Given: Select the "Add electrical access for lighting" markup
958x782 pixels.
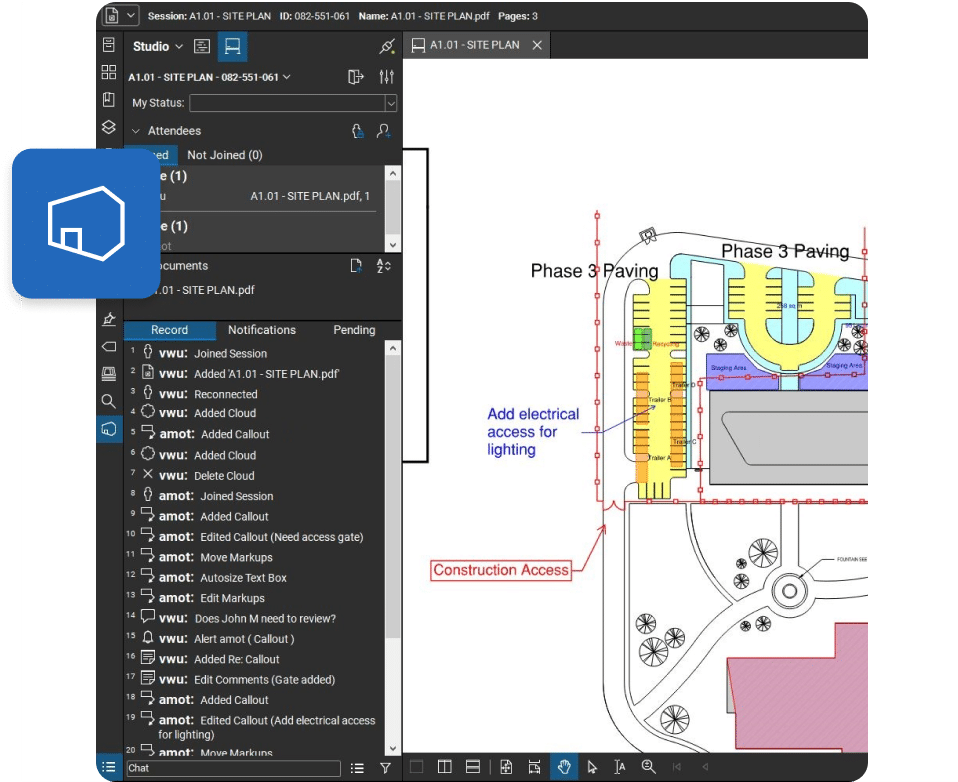Looking at the screenshot, I should (x=533, y=431).
